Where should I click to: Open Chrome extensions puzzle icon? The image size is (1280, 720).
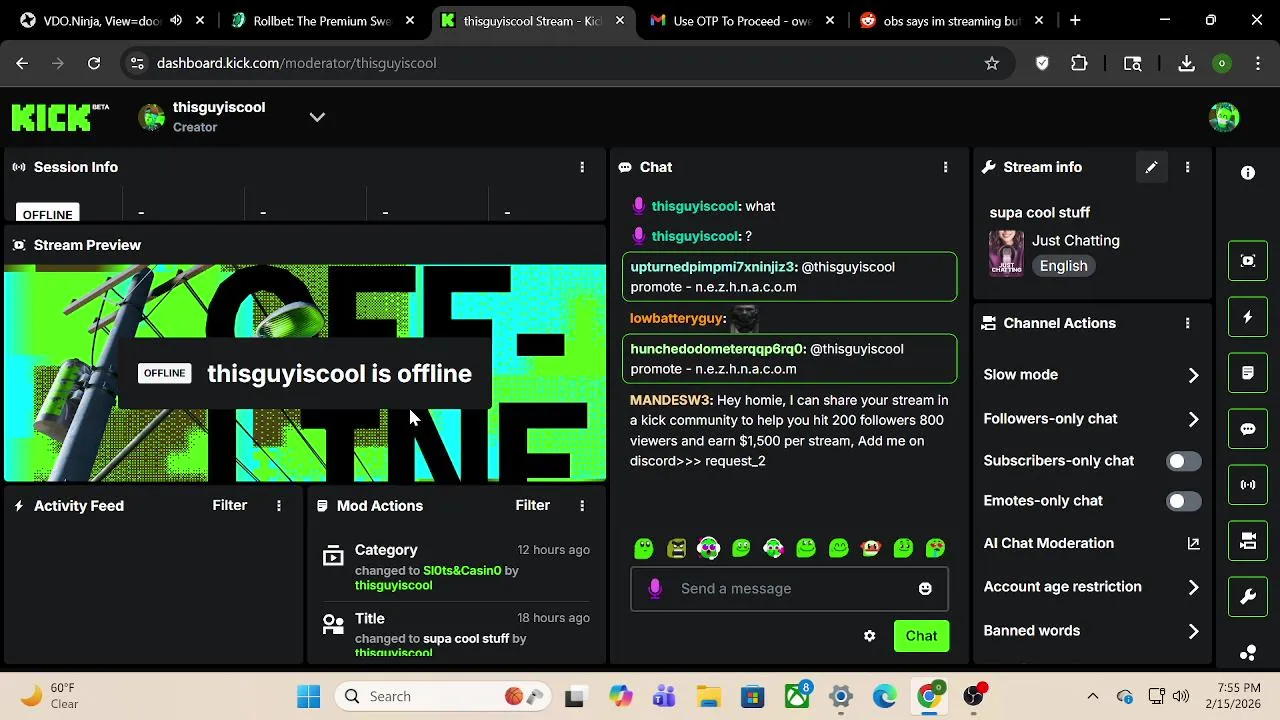point(1079,63)
